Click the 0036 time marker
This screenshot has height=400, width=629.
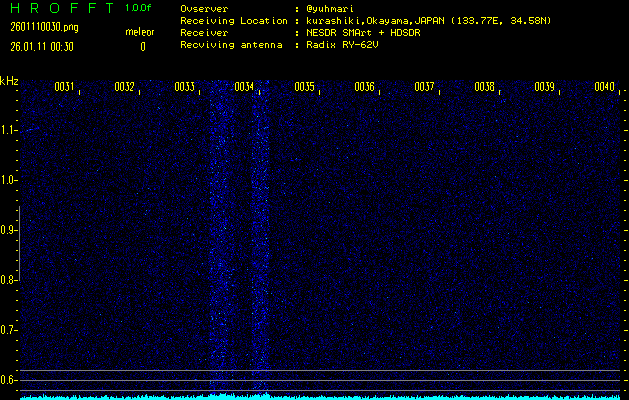pyautogui.click(x=364, y=87)
